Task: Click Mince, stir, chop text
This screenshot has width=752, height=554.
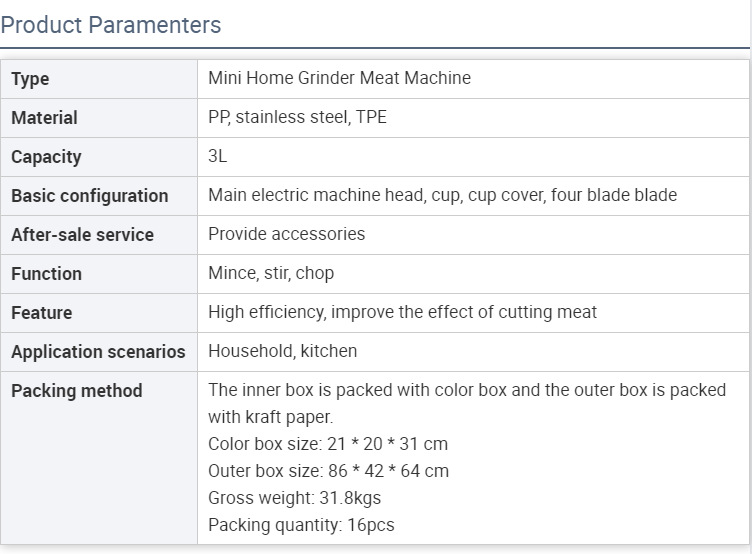Action: 271,273
